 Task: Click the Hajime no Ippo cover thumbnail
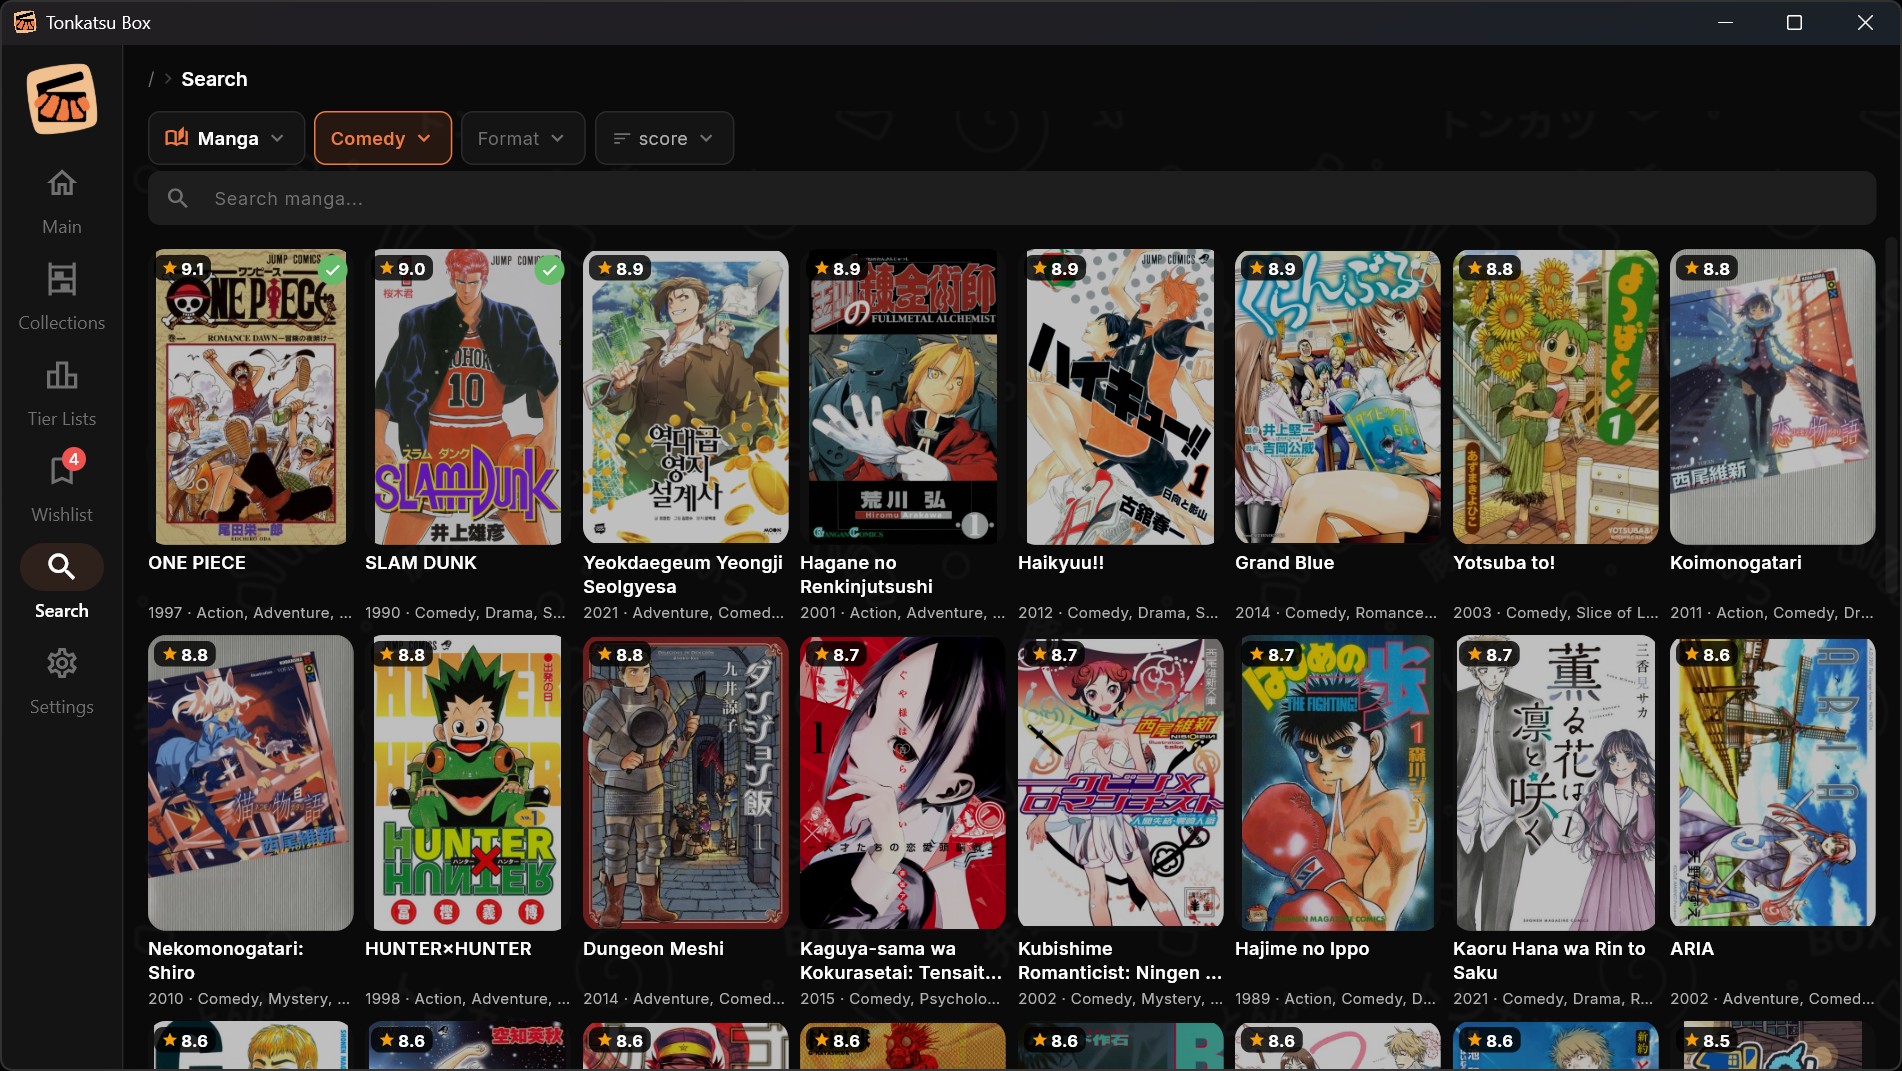point(1336,783)
